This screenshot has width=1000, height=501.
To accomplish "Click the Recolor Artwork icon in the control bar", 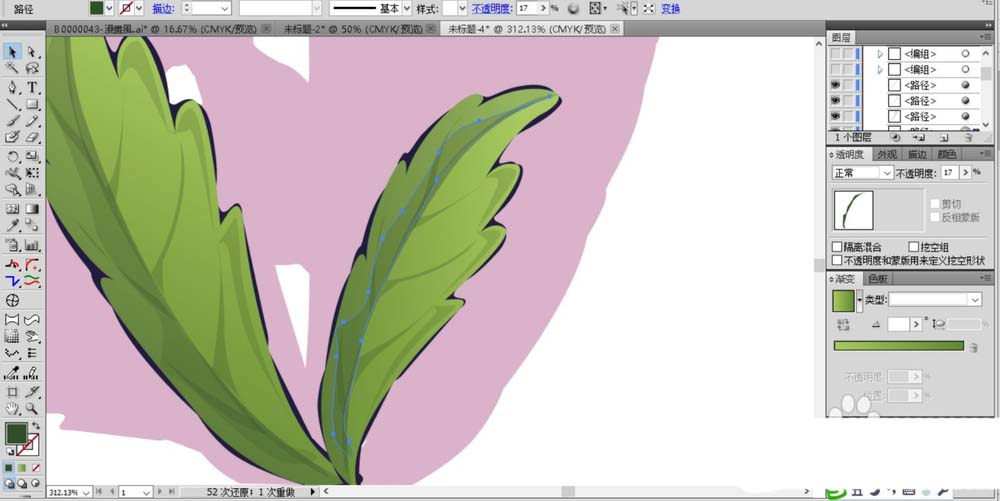I will pyautogui.click(x=573, y=8).
